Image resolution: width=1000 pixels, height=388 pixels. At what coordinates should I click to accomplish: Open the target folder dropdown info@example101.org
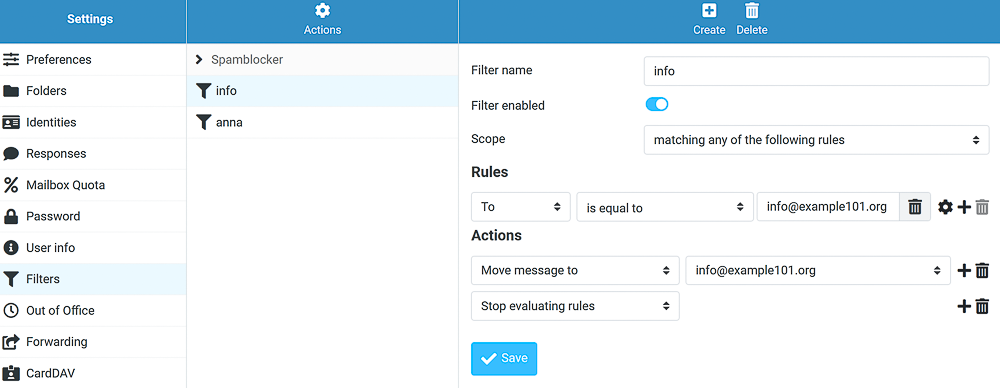pyautogui.click(x=818, y=271)
